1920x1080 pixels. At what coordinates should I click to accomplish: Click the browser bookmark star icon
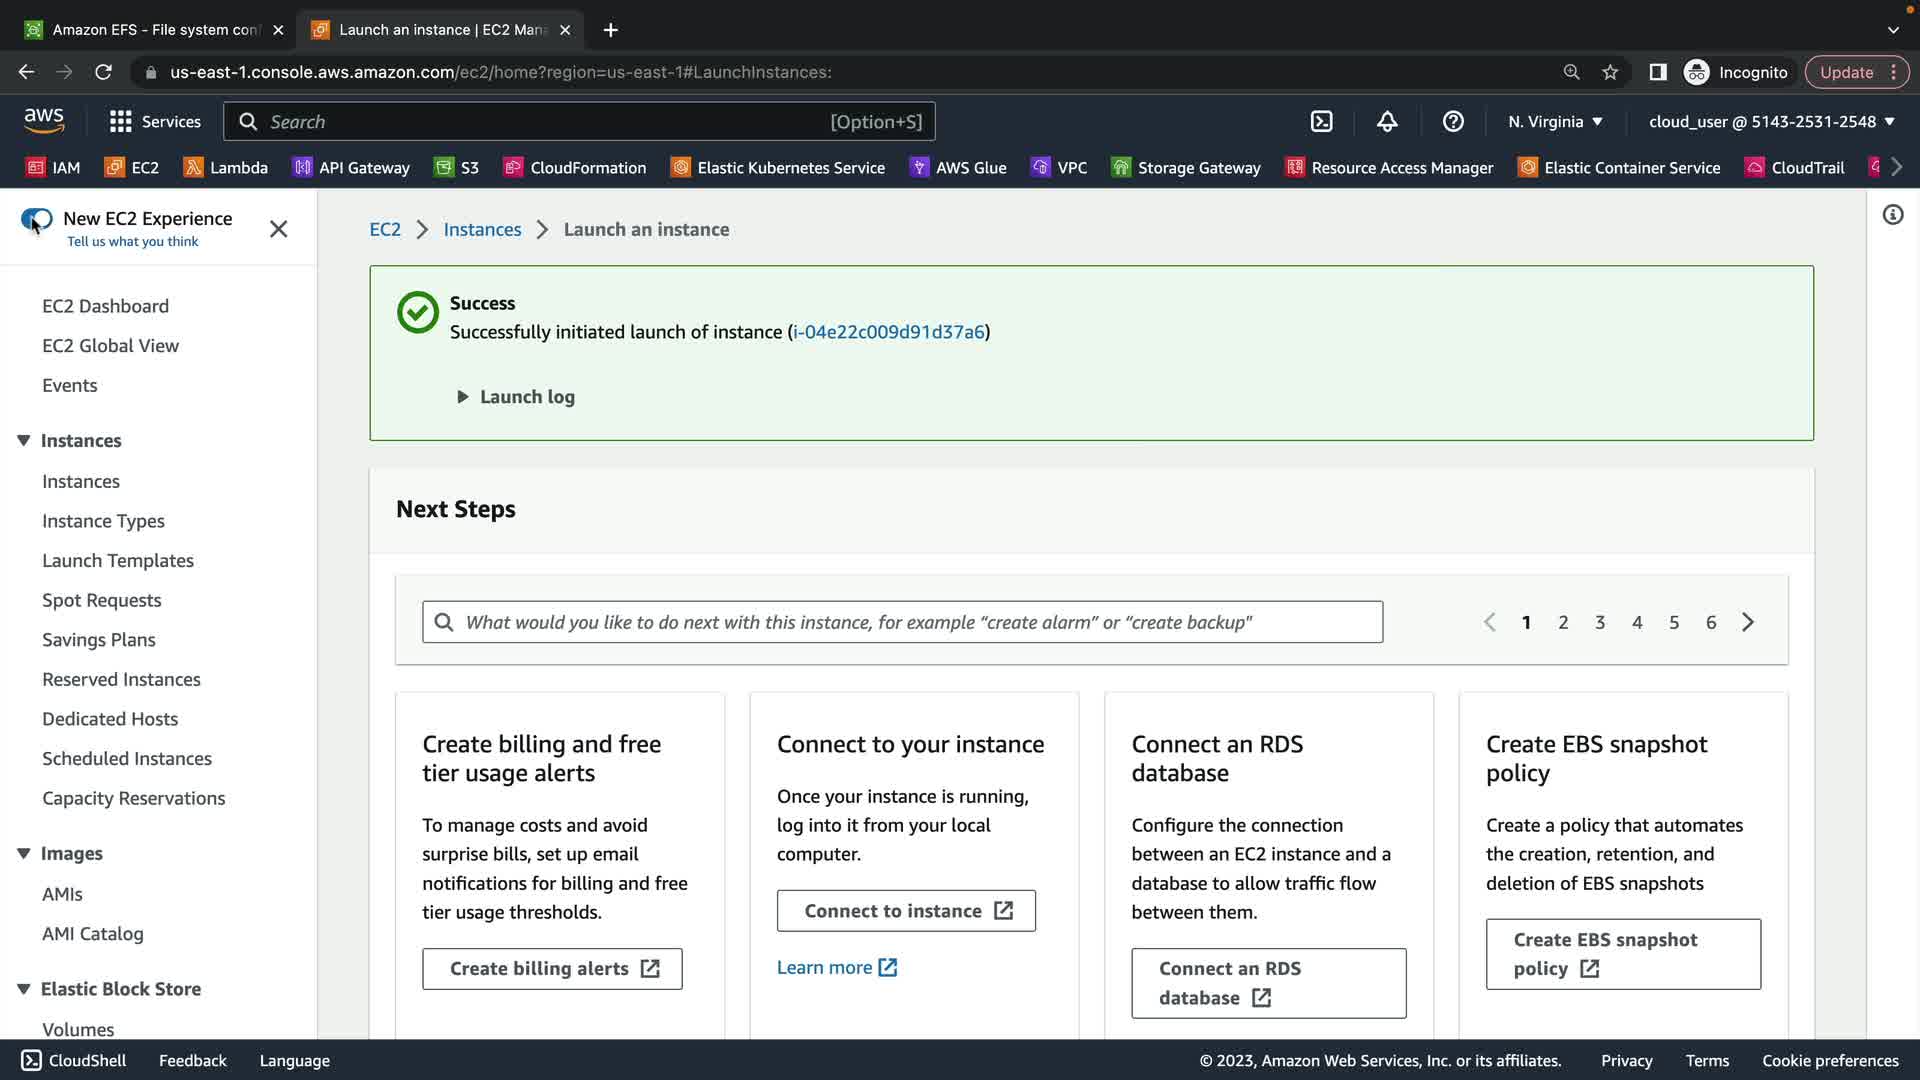(x=1610, y=72)
